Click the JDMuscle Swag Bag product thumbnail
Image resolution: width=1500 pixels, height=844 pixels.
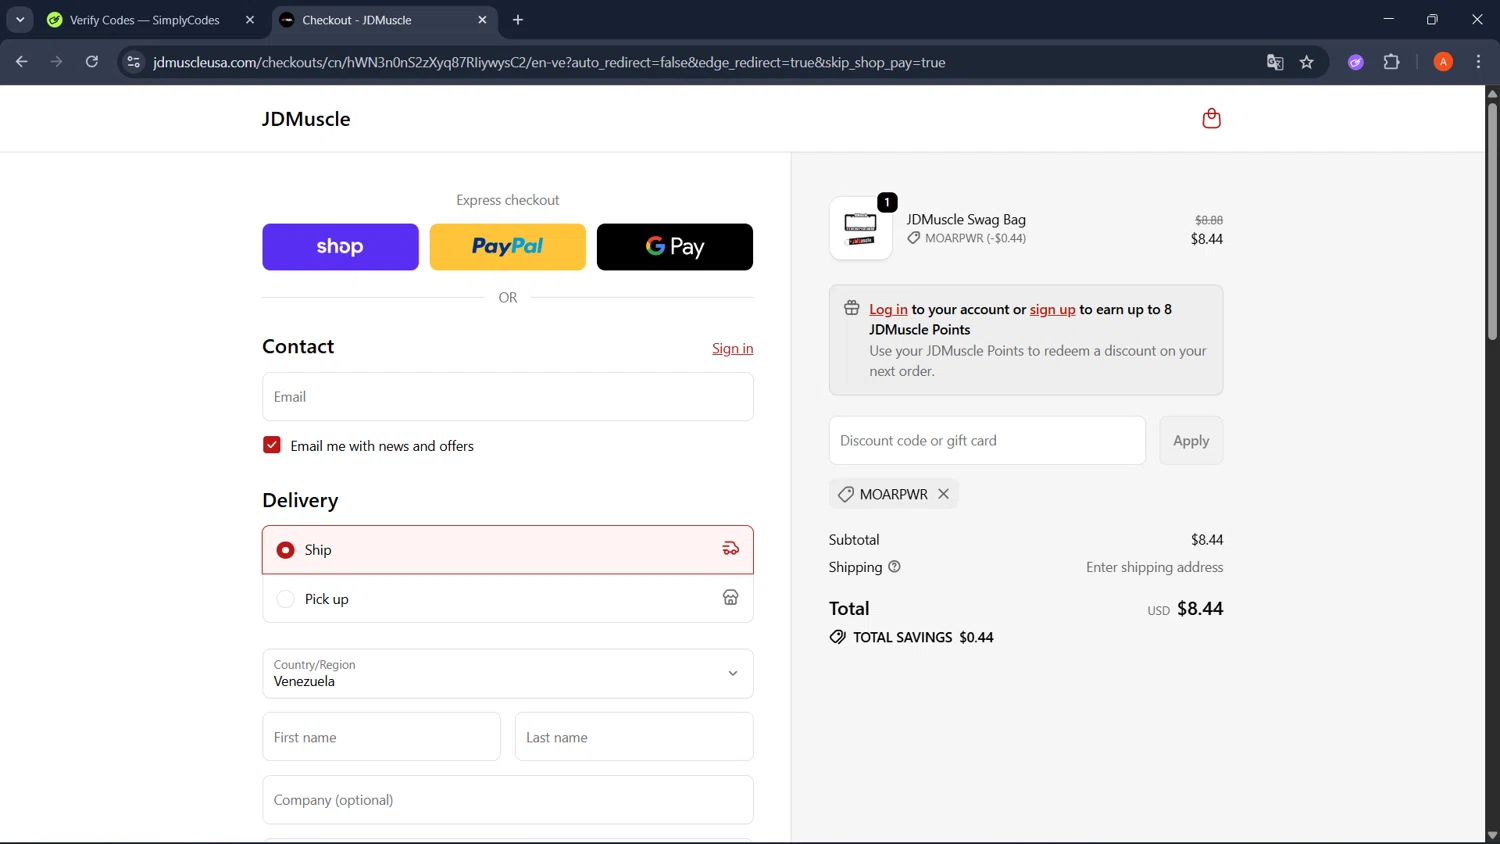(860, 228)
